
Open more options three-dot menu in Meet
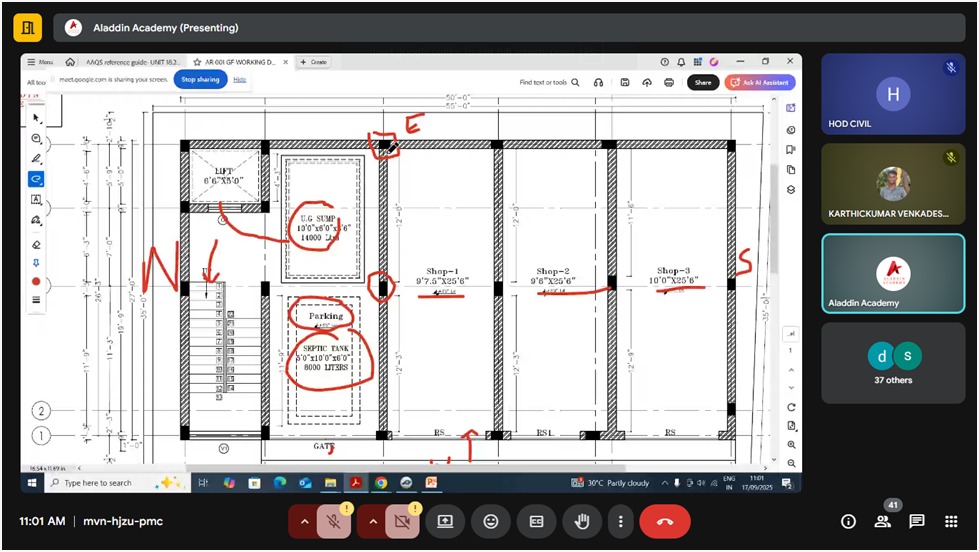[x=621, y=521]
